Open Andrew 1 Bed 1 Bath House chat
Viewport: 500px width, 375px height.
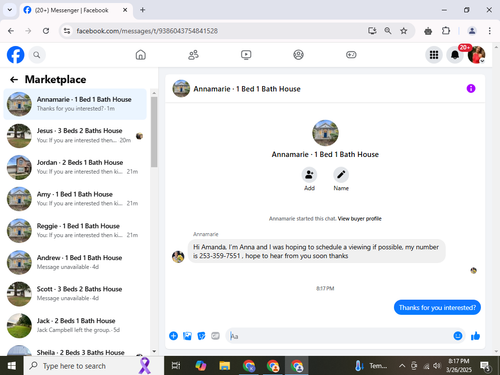tap(75, 262)
